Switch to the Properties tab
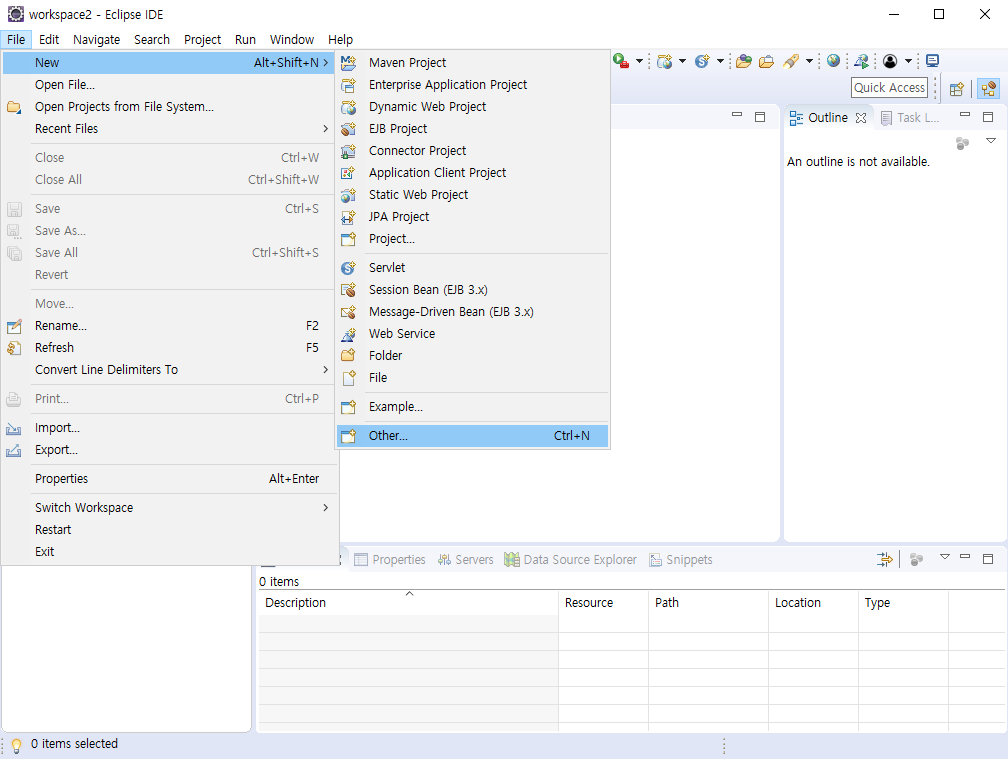1008x759 pixels. 390,560
